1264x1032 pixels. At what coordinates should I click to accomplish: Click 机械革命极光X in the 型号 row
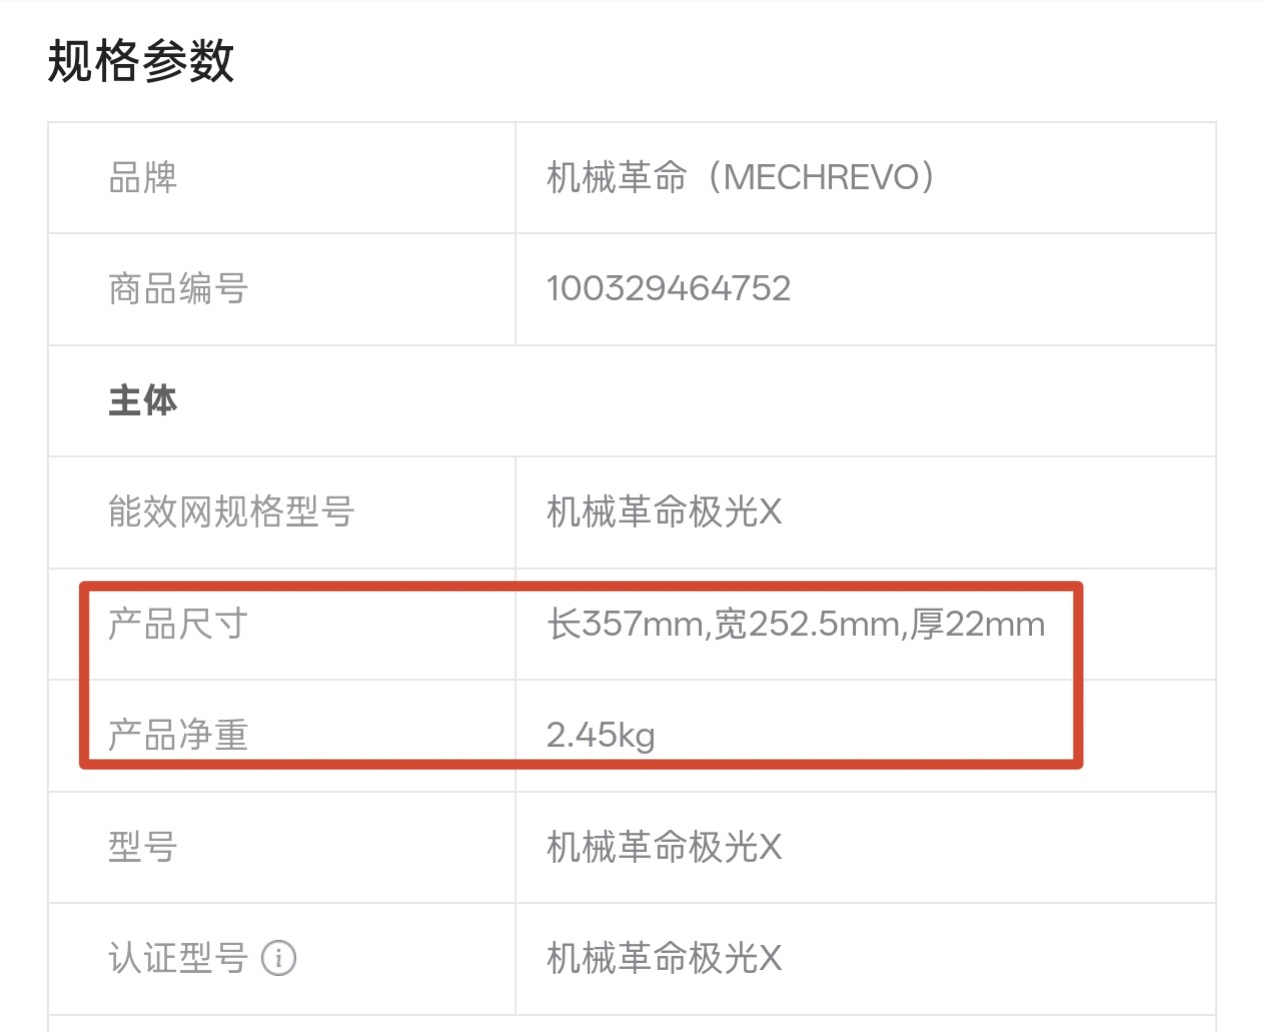click(664, 847)
